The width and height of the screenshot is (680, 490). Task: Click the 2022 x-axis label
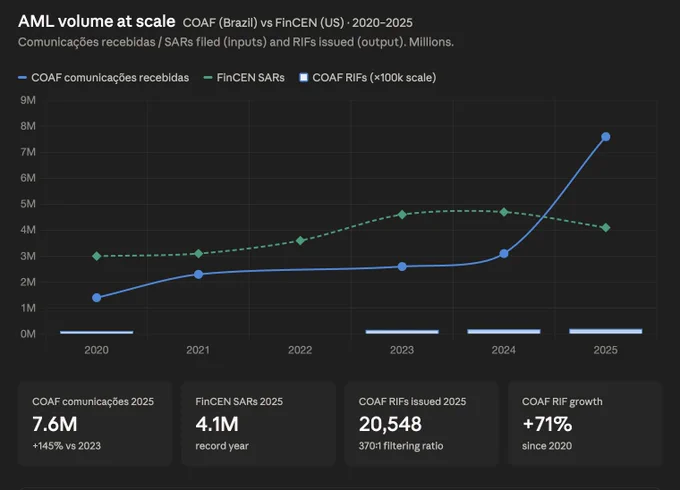pos(300,350)
